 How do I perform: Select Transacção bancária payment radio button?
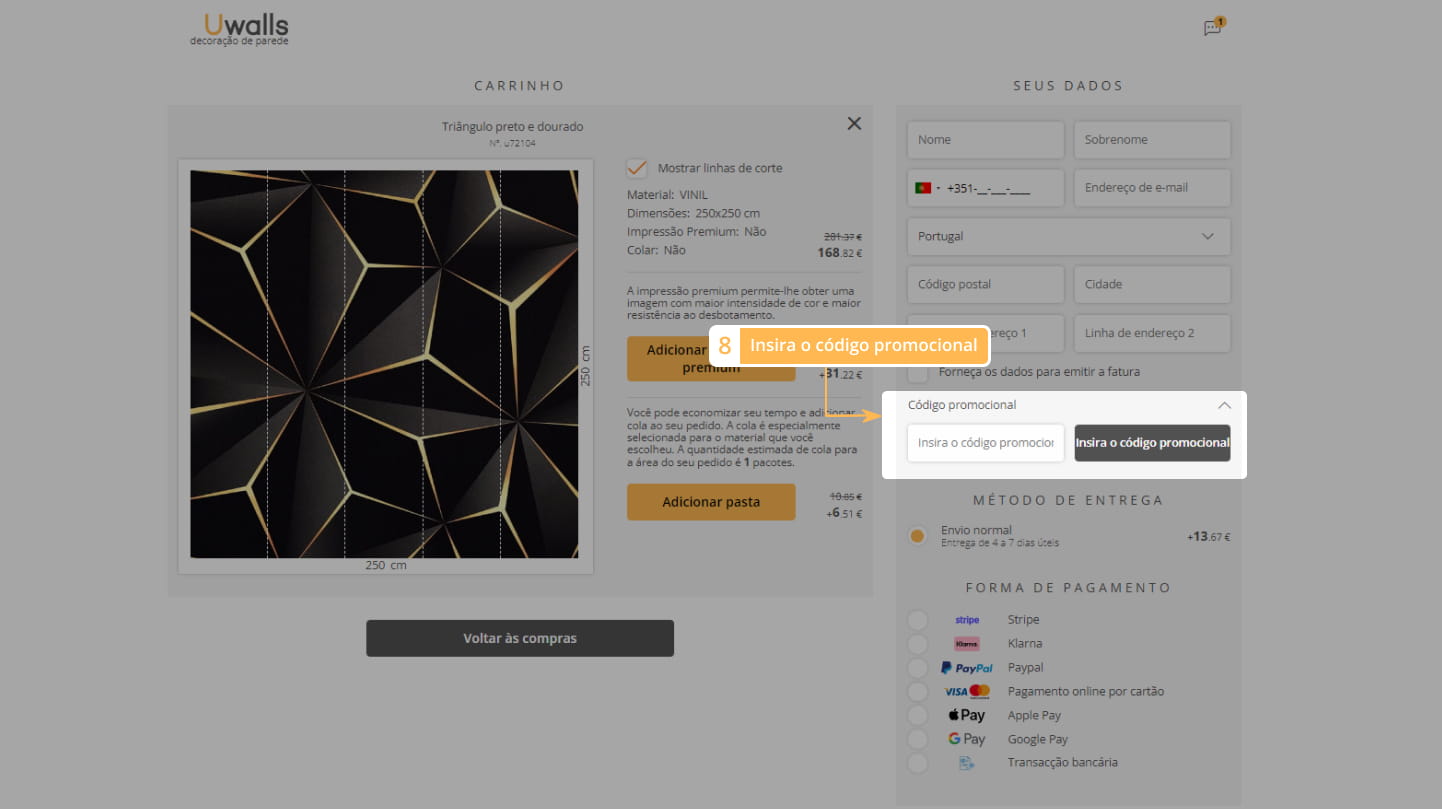pos(917,763)
